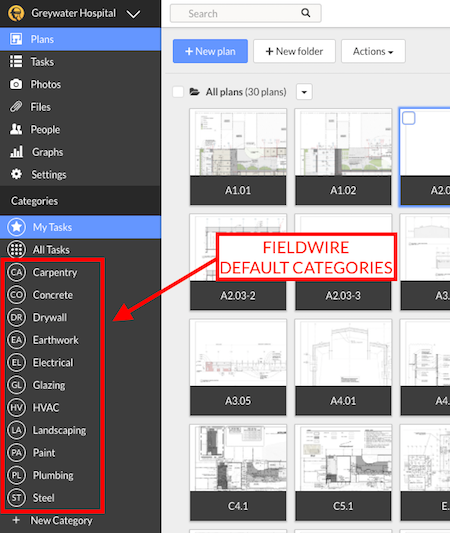
Task: Click the New folder button
Action: coord(294,51)
